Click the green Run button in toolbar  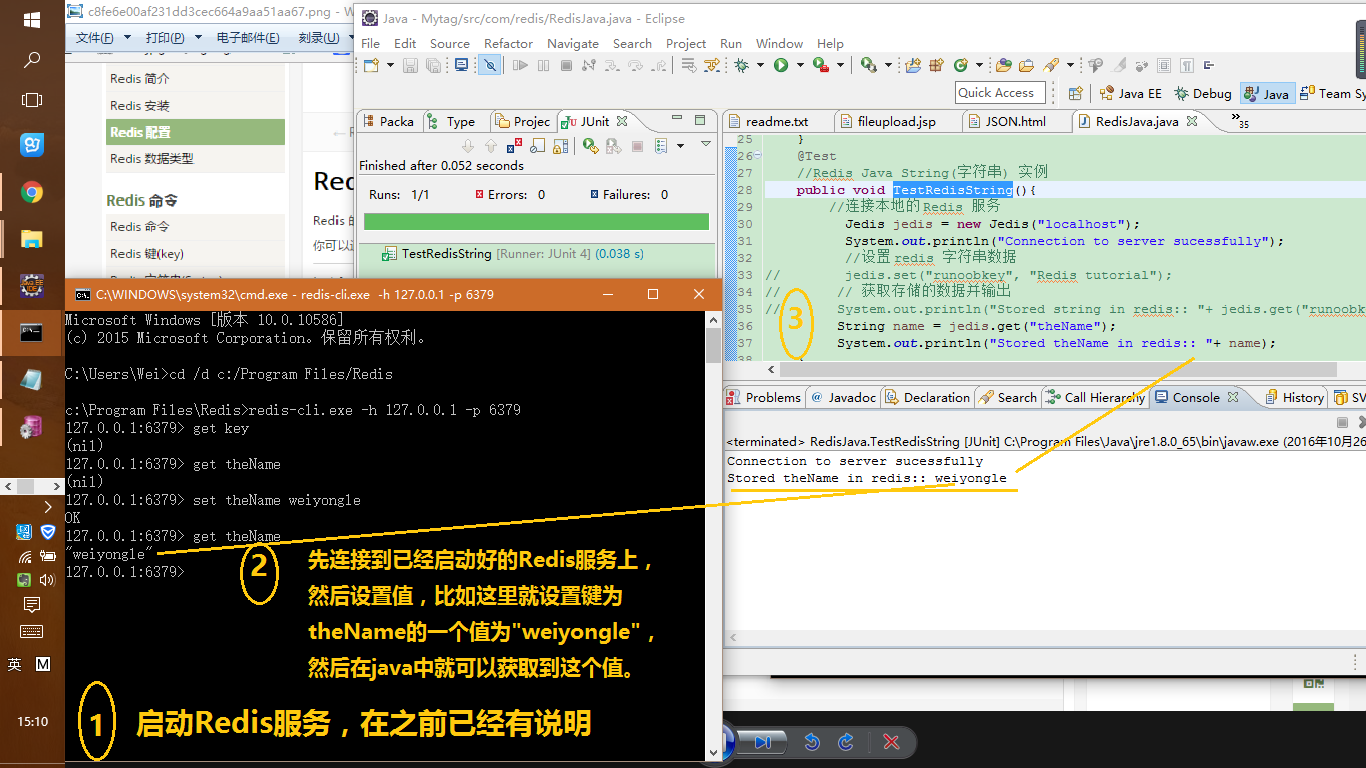coord(780,65)
